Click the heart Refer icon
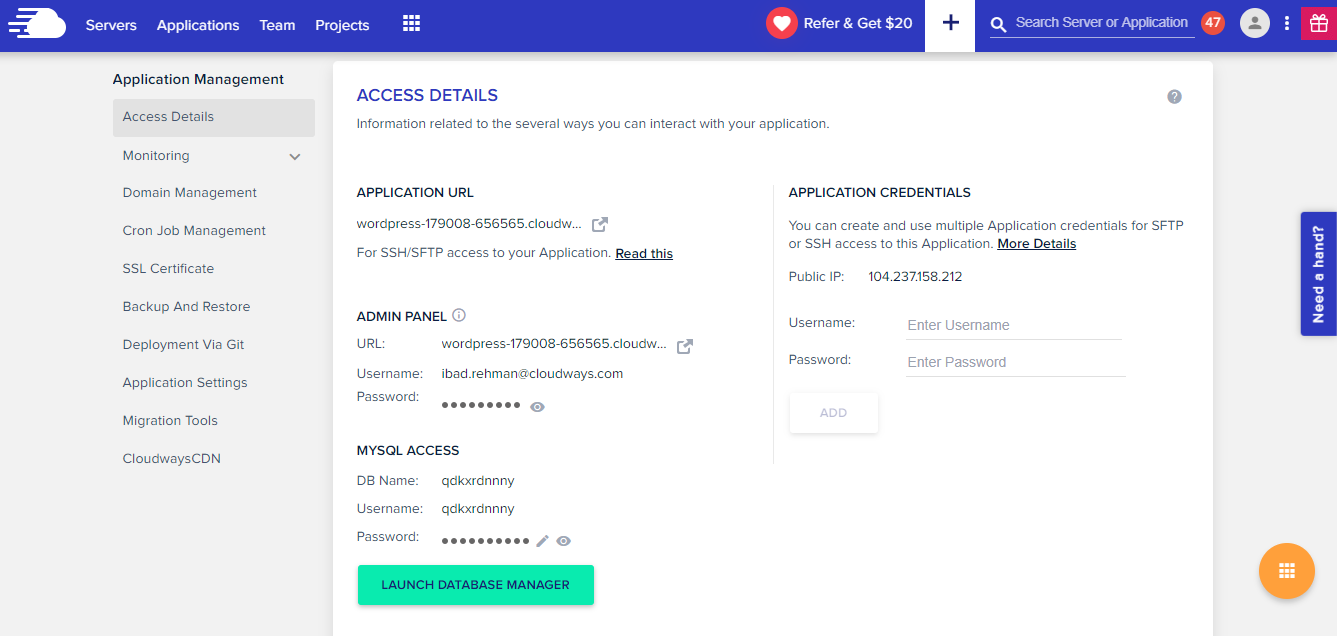Image resolution: width=1337 pixels, height=636 pixels. point(781,23)
